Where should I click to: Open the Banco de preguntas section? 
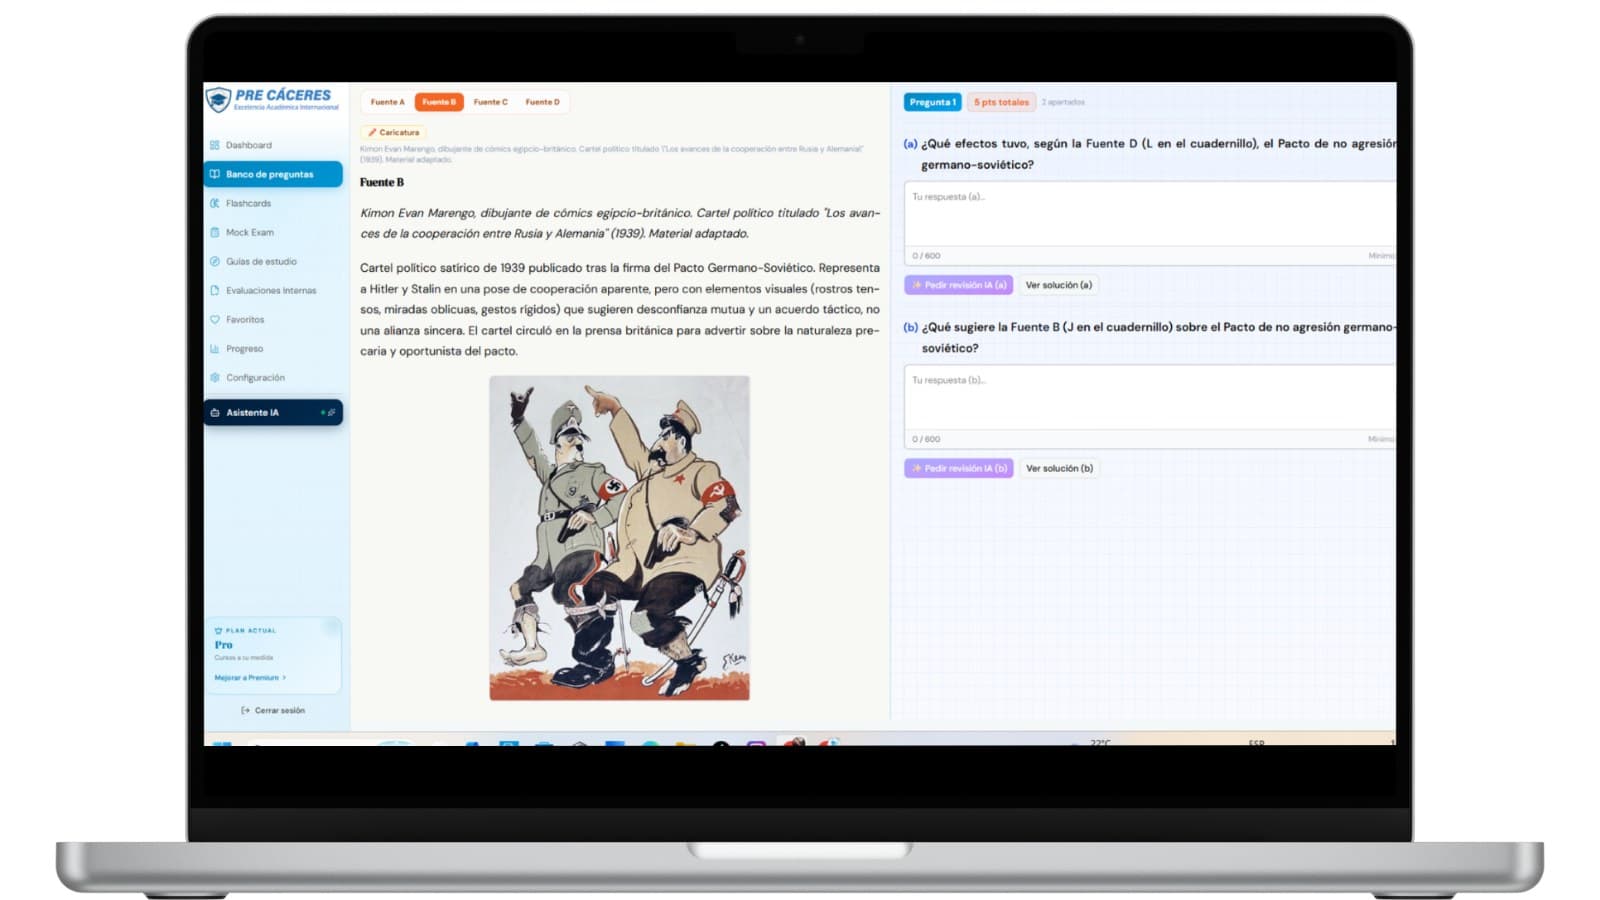coord(273,174)
